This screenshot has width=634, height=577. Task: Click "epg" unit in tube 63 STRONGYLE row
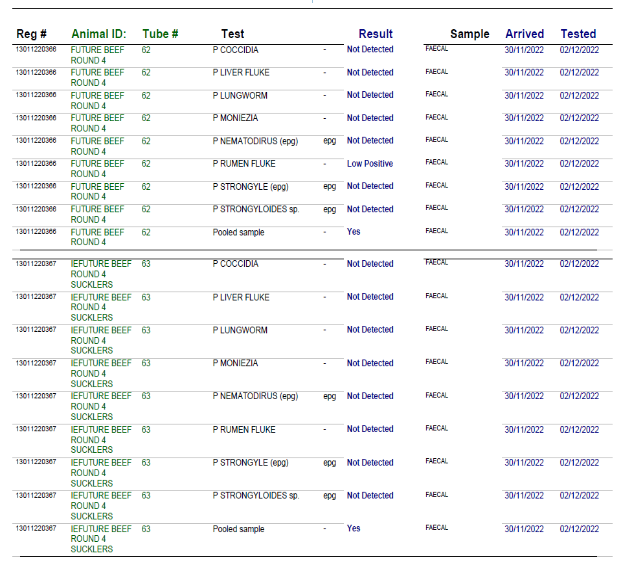pyautogui.click(x=330, y=463)
